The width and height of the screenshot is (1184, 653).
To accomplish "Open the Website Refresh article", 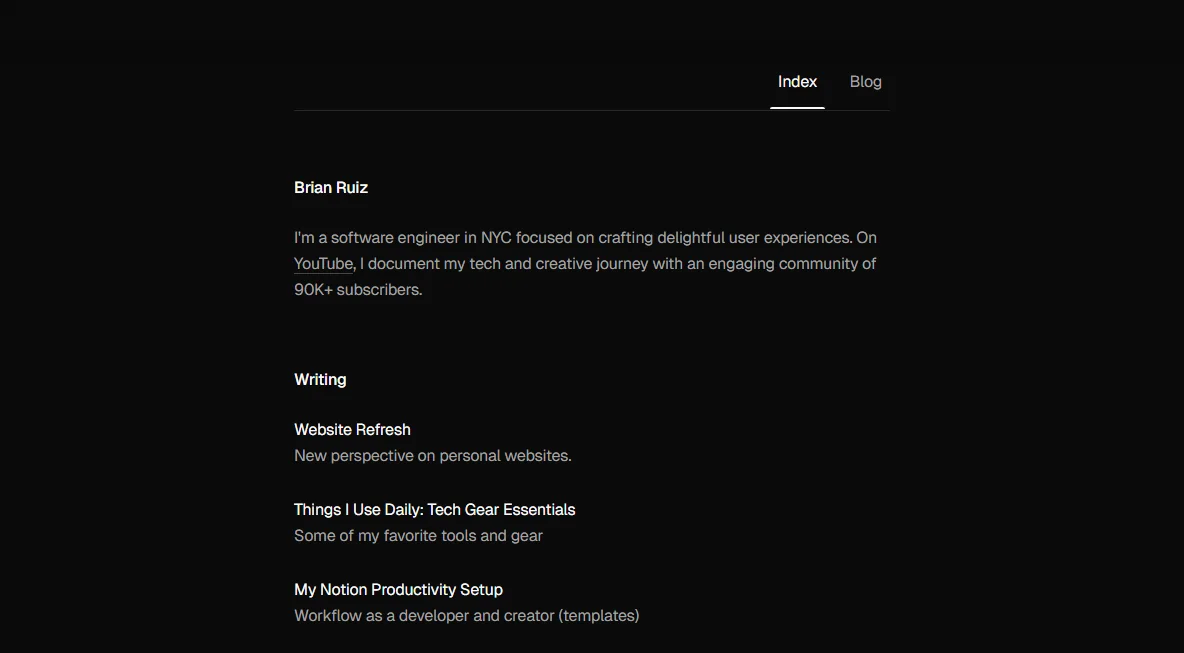I will tap(352, 430).
